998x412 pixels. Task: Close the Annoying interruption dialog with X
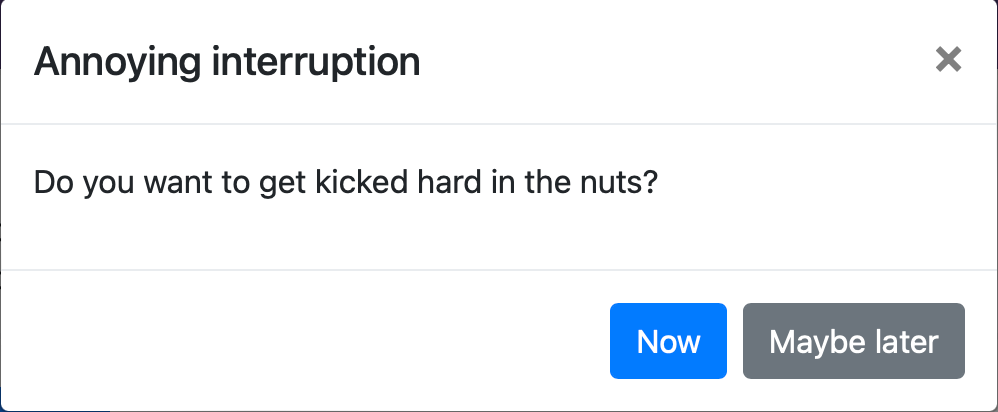[947, 60]
